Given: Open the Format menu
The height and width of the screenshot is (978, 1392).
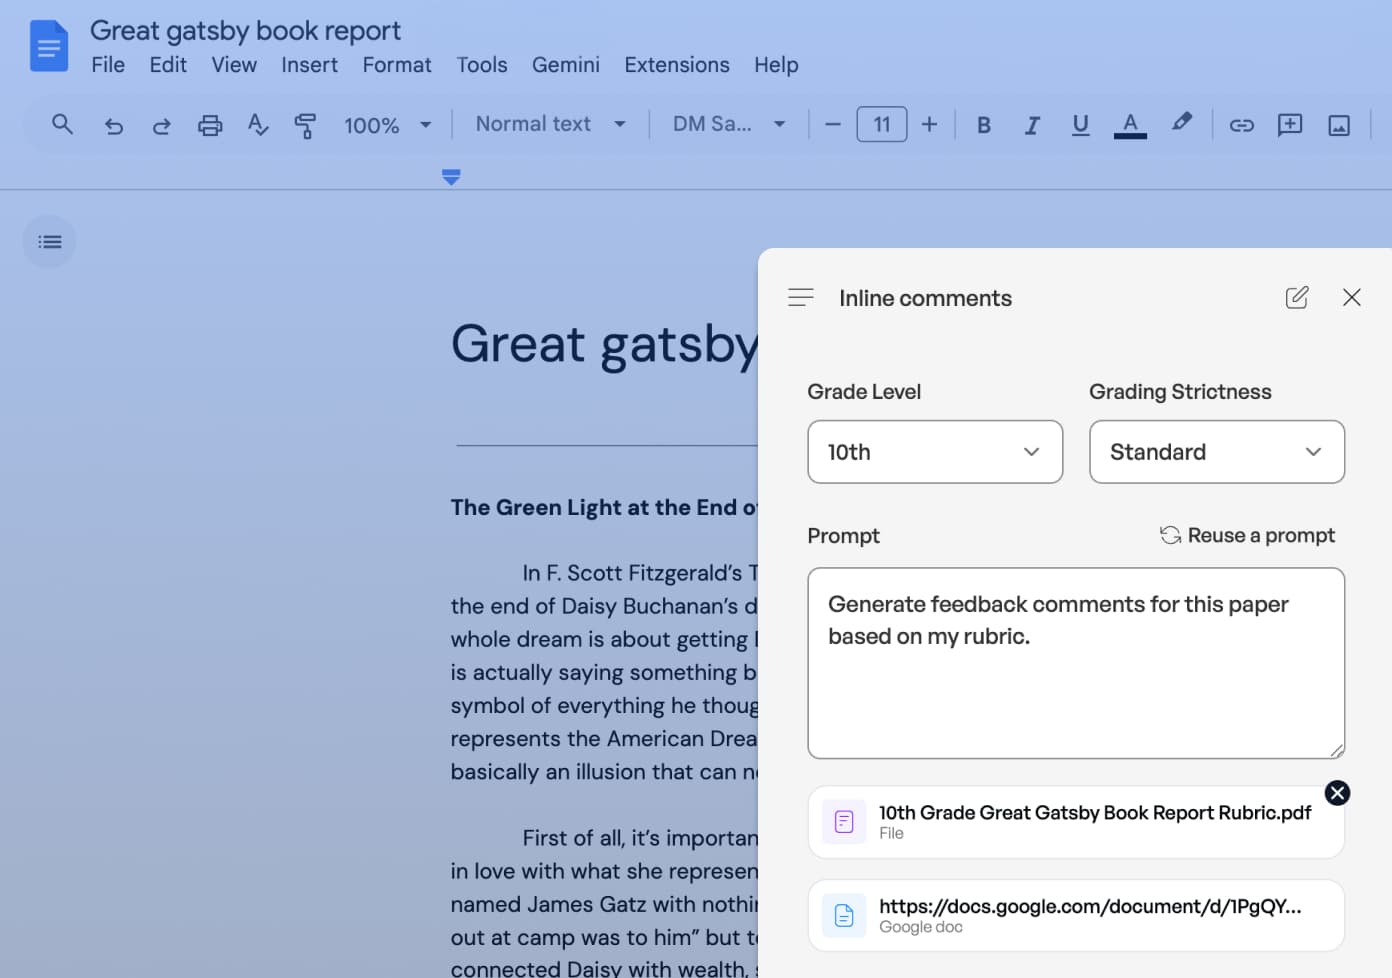Looking at the screenshot, I should pos(397,65).
